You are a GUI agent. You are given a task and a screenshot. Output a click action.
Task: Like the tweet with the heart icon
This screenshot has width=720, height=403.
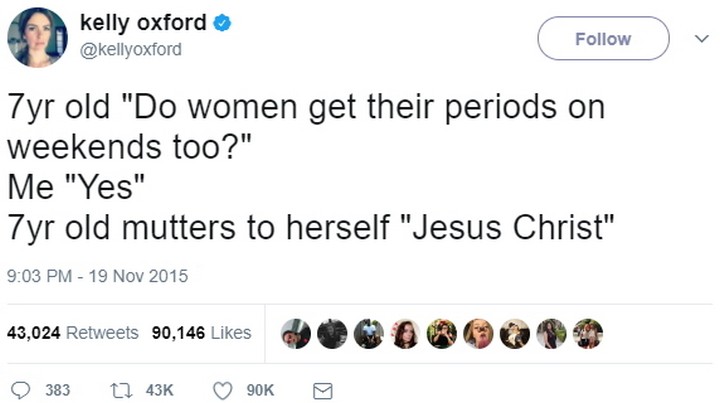click(225, 389)
